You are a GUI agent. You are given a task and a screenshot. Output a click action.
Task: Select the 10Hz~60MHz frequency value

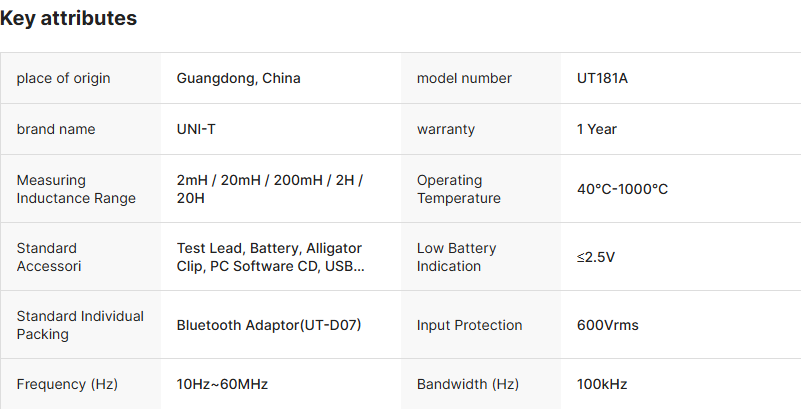222,384
